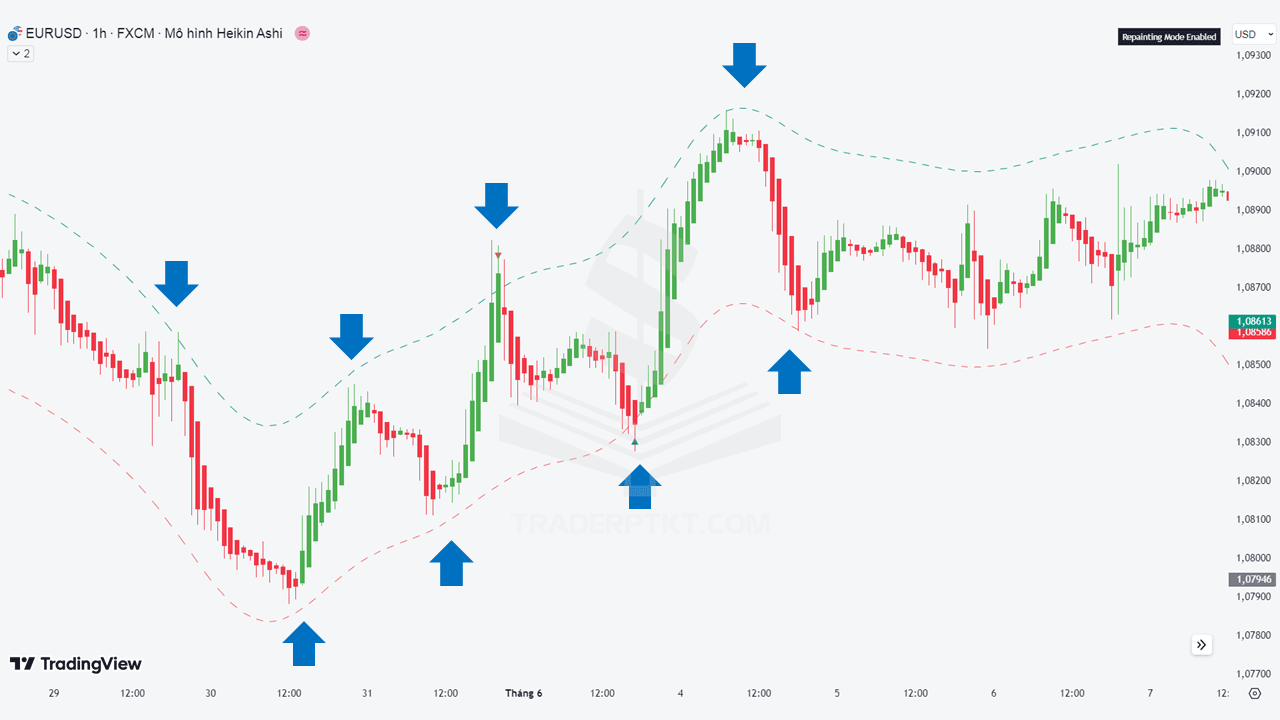
Task: Click the TradingView logo
Action: 76,664
